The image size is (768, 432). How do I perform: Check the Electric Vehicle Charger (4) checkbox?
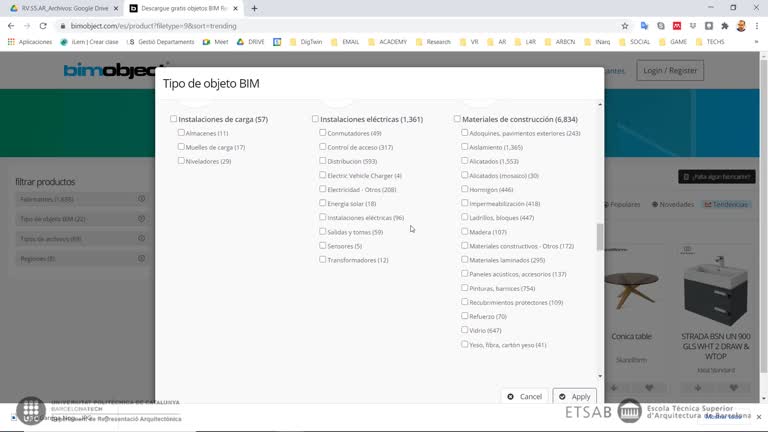coord(323,175)
